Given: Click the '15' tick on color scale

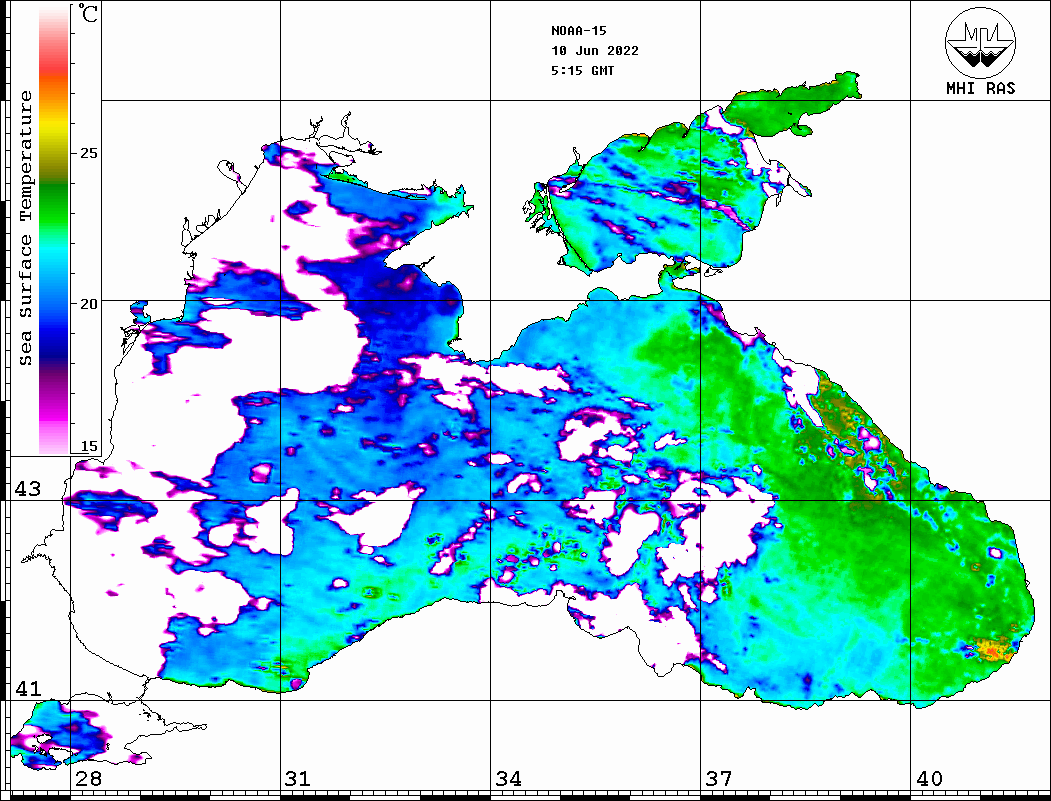Looking at the screenshot, I should tap(88, 446).
